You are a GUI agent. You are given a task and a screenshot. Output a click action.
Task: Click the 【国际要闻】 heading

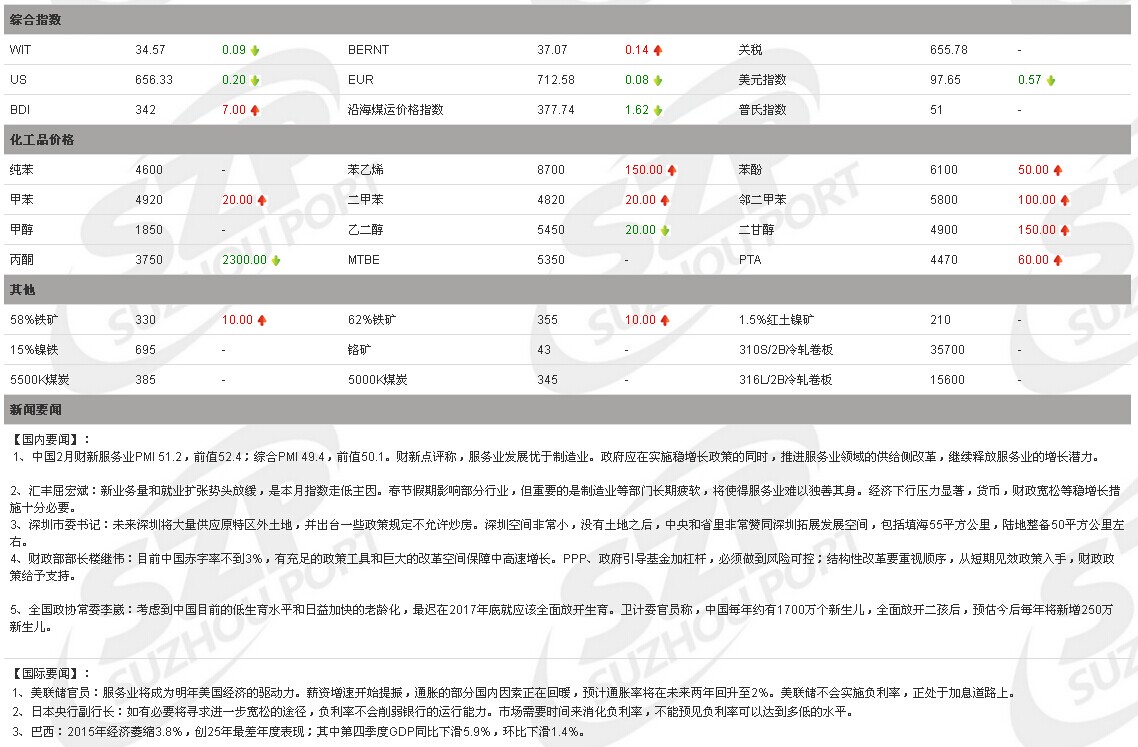pyautogui.click(x=51, y=674)
